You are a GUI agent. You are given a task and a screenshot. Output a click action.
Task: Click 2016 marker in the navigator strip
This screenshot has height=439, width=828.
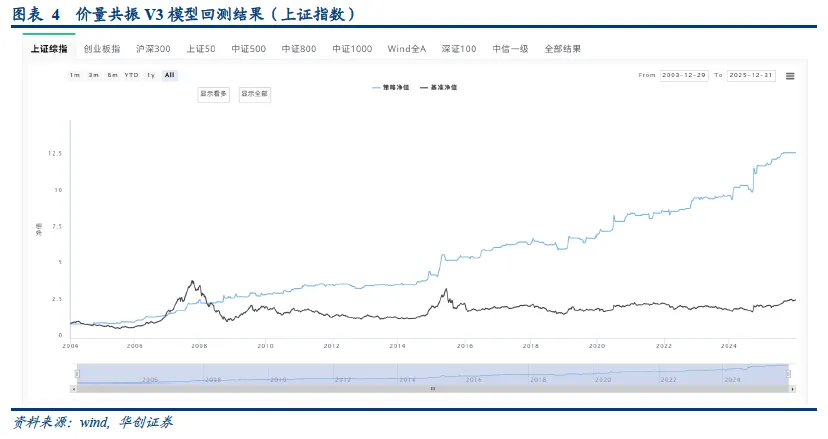(473, 380)
